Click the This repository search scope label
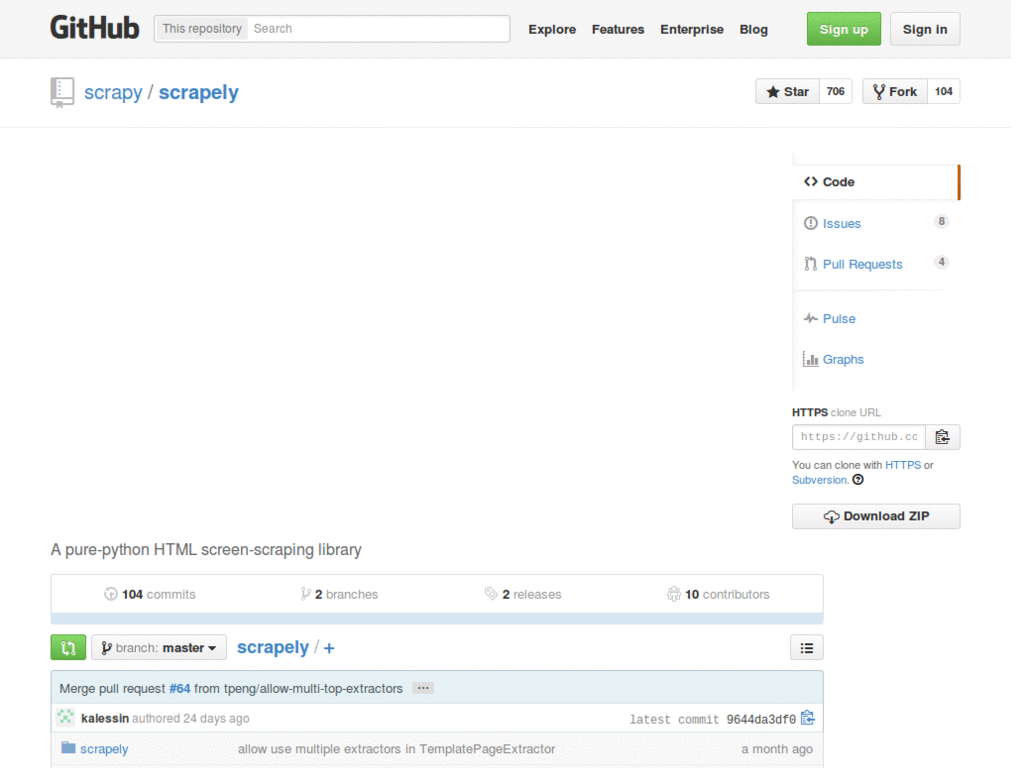Viewport: 1024px width, 768px height. 202,29
